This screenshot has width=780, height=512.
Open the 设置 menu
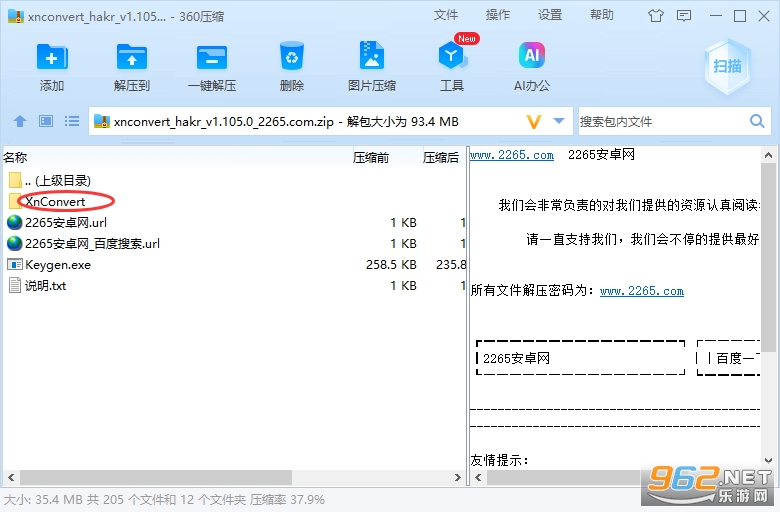tap(550, 15)
